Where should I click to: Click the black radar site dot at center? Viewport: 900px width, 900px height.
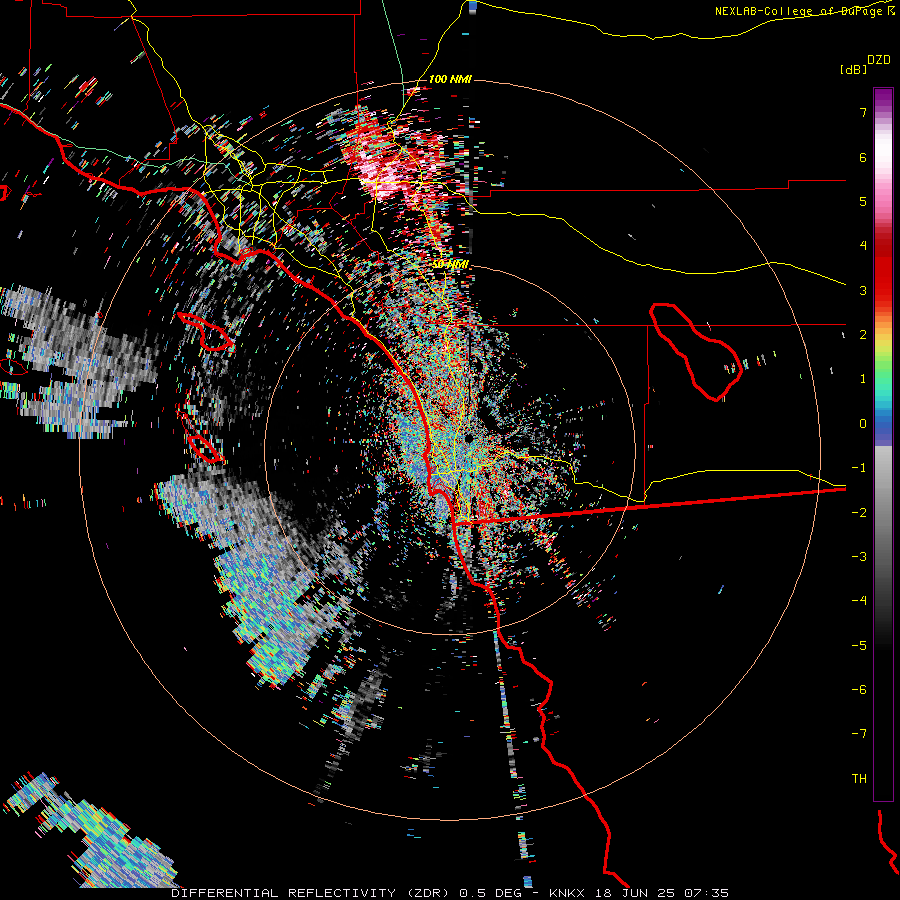point(468,439)
